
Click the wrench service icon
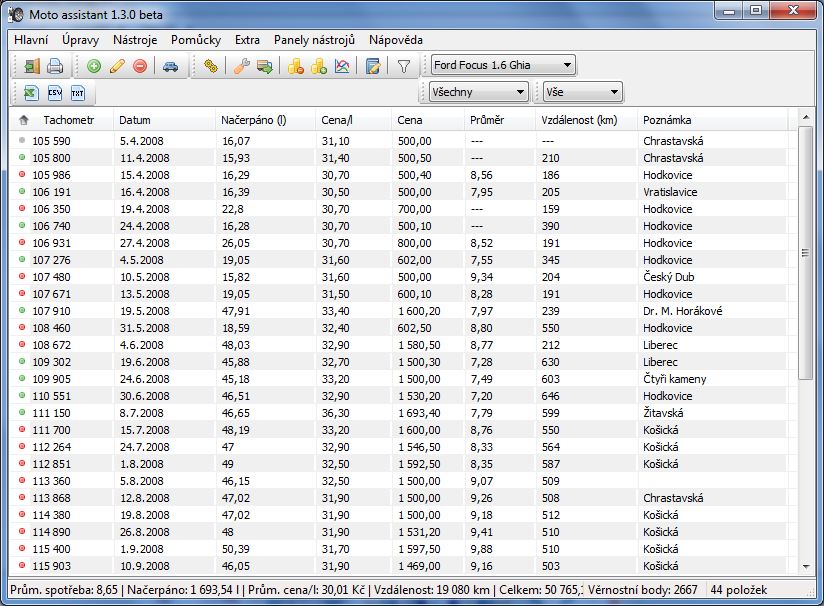241,67
